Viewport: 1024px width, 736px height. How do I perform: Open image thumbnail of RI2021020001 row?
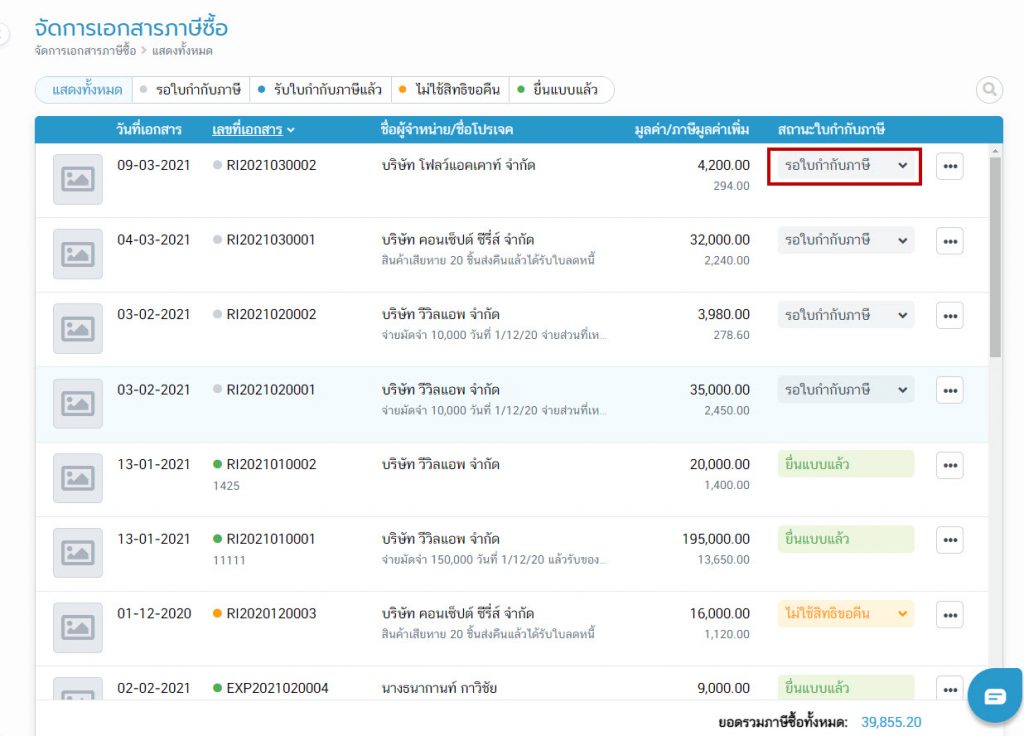[x=77, y=404]
